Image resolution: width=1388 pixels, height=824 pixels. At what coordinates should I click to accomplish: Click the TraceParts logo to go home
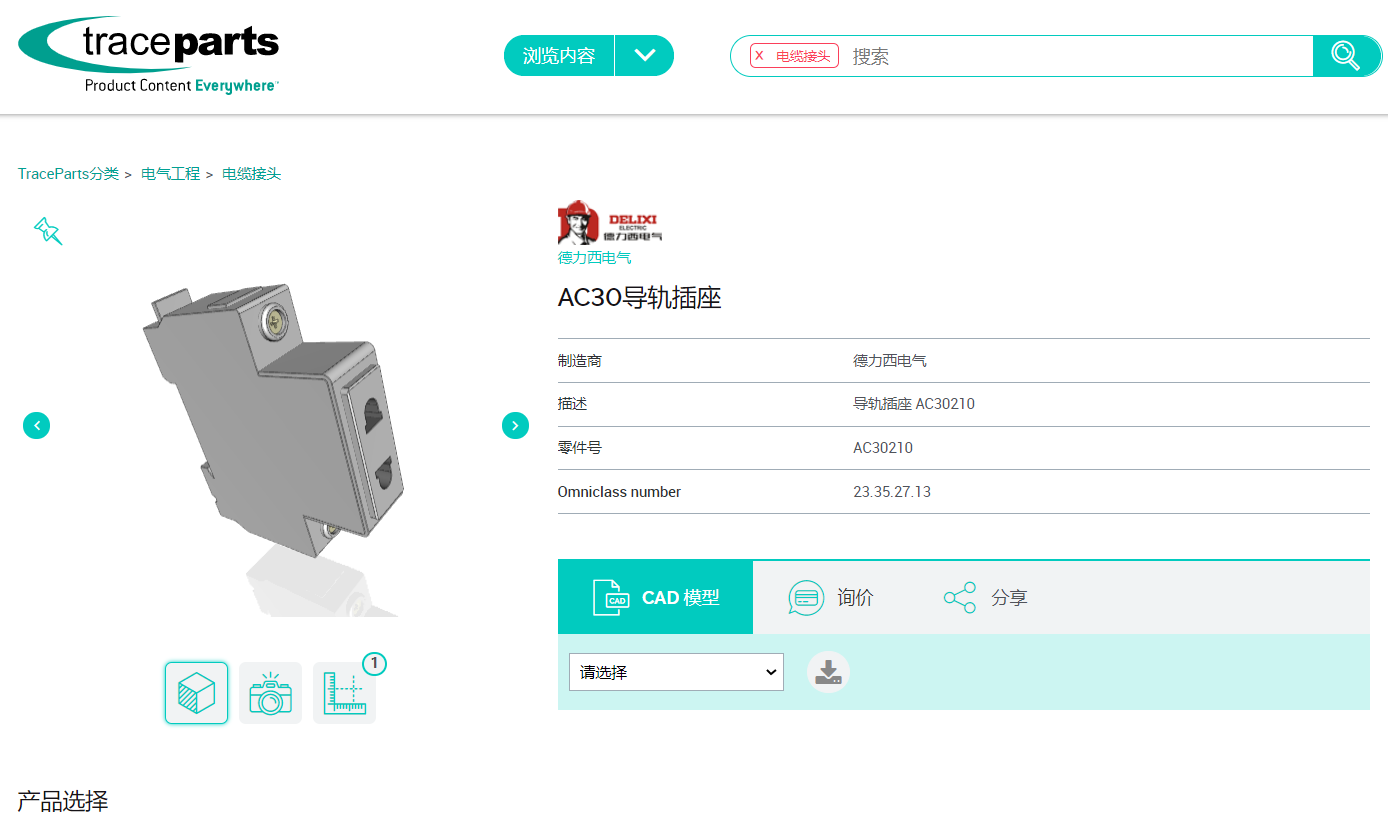(x=148, y=56)
